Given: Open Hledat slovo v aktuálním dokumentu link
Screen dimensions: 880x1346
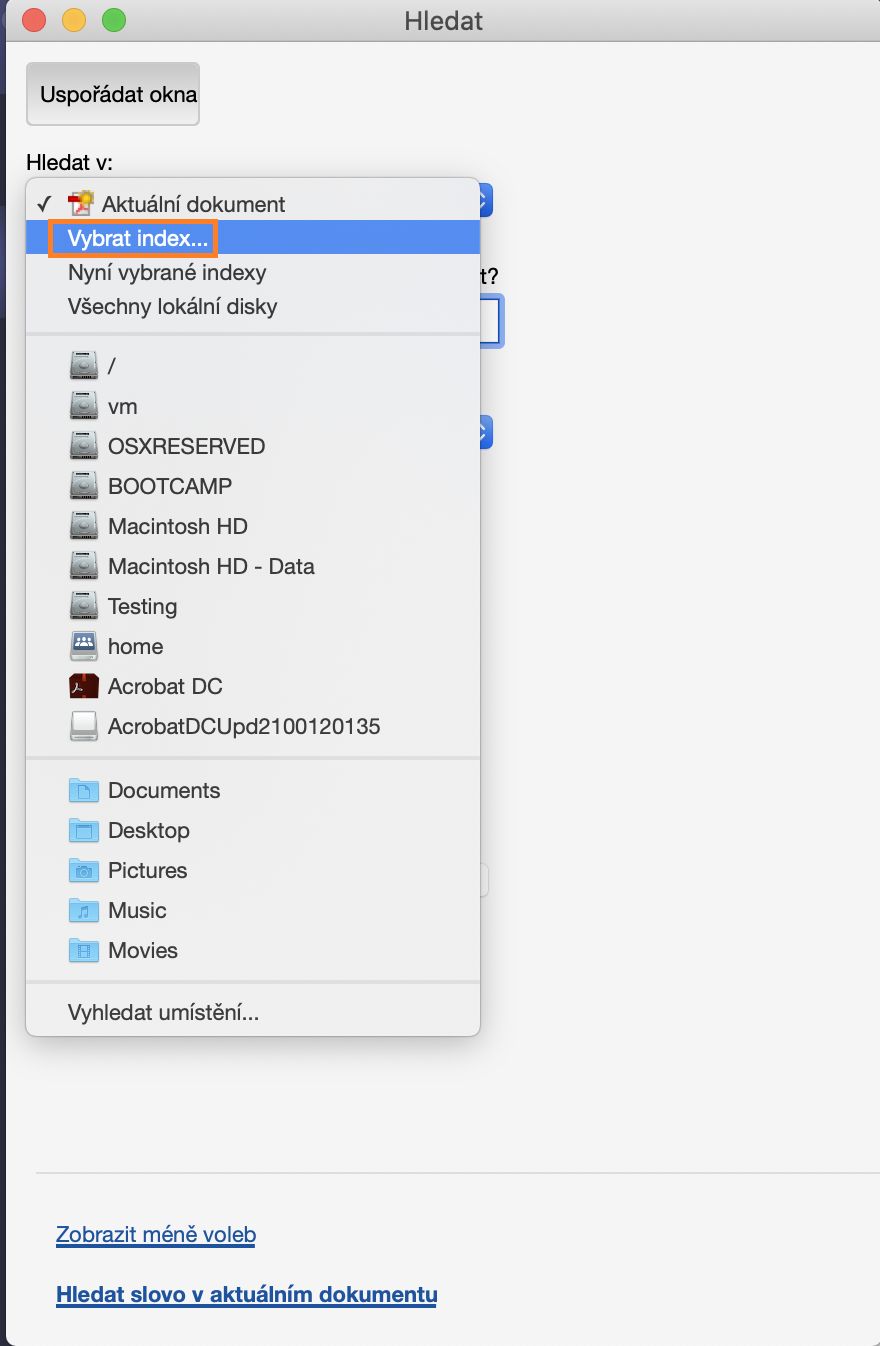Looking at the screenshot, I should click(x=246, y=1295).
